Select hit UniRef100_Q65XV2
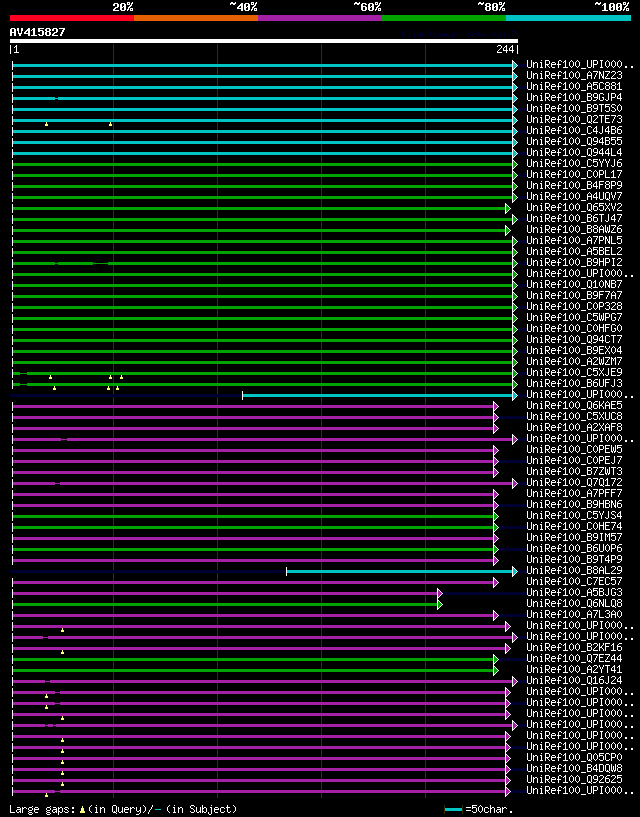 (x=574, y=207)
